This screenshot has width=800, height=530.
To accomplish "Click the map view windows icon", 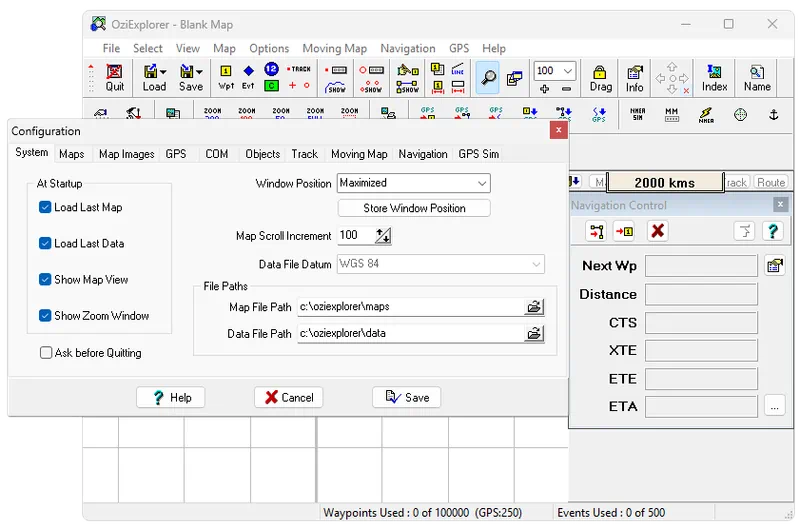I will tap(514, 78).
